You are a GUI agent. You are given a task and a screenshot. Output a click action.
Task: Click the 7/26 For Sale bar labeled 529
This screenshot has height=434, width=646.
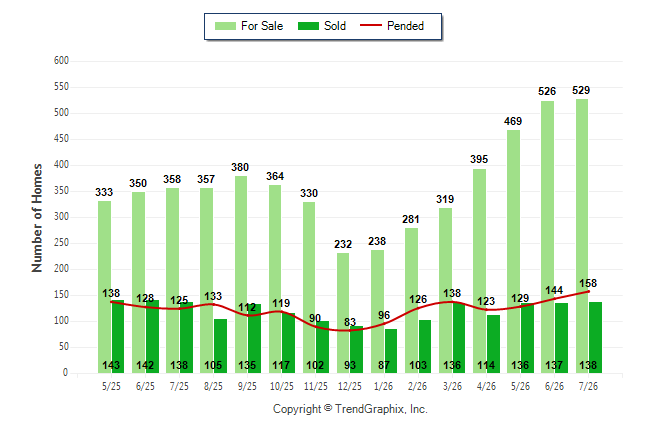[582, 236]
